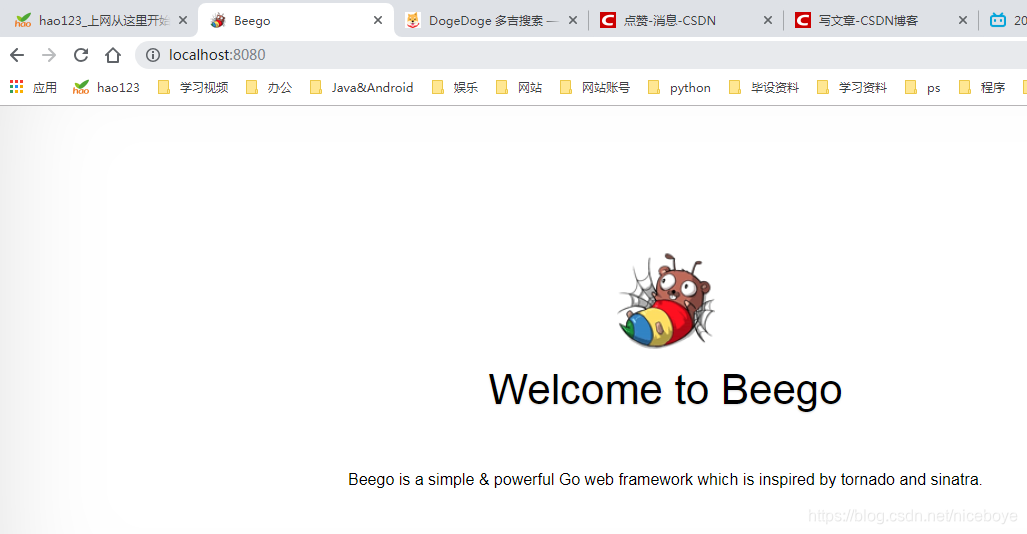Open the ps bookmark folder
Screen dimensions: 1027x534
[x=922, y=87]
